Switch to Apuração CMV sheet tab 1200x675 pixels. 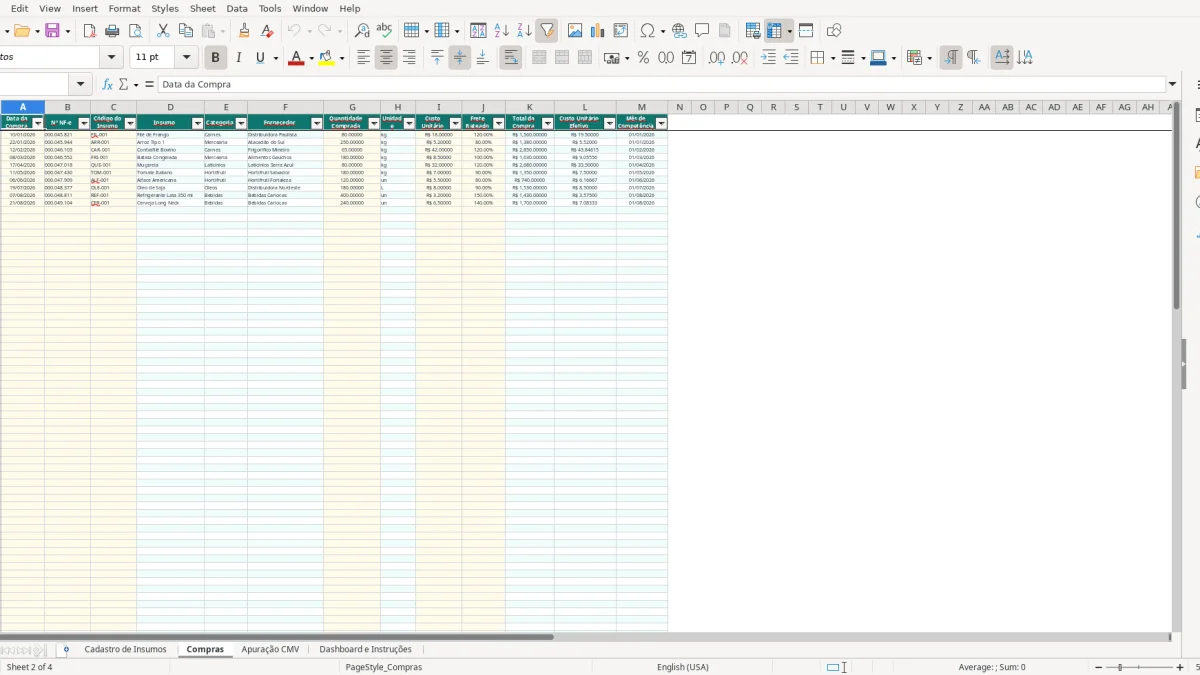(270, 649)
